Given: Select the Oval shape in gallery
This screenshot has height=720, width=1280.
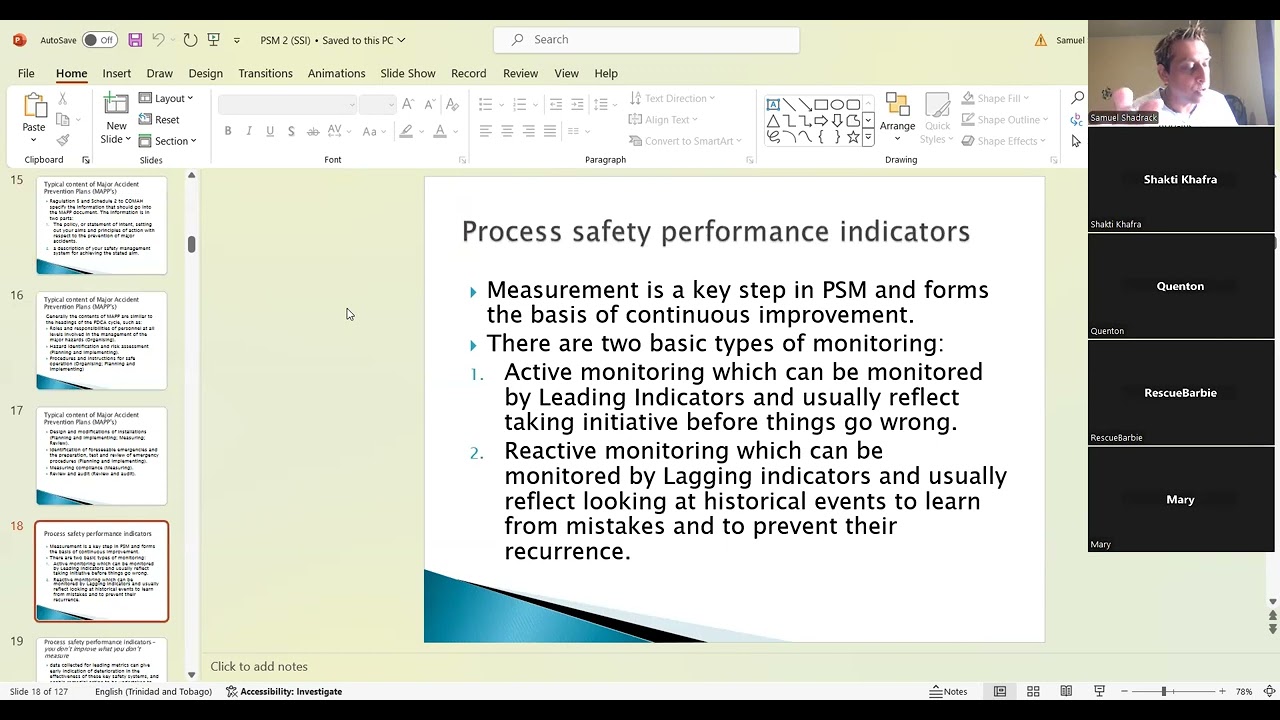Looking at the screenshot, I should 837,105.
